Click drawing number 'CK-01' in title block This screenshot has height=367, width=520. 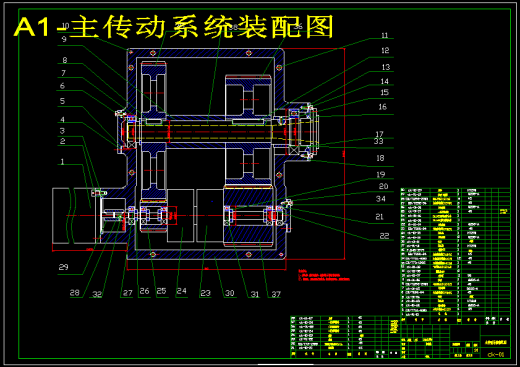pyautogui.click(x=496, y=354)
